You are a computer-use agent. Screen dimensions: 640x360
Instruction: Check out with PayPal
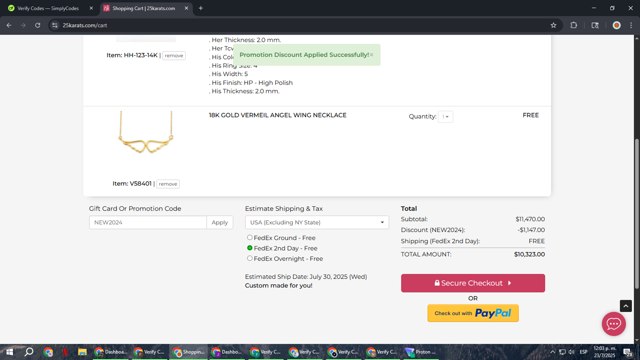(473, 313)
